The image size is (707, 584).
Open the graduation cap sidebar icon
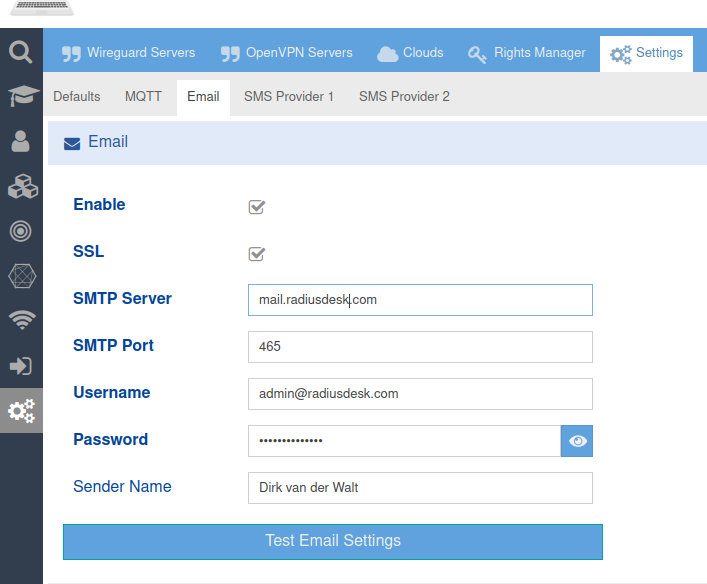[x=21, y=96]
